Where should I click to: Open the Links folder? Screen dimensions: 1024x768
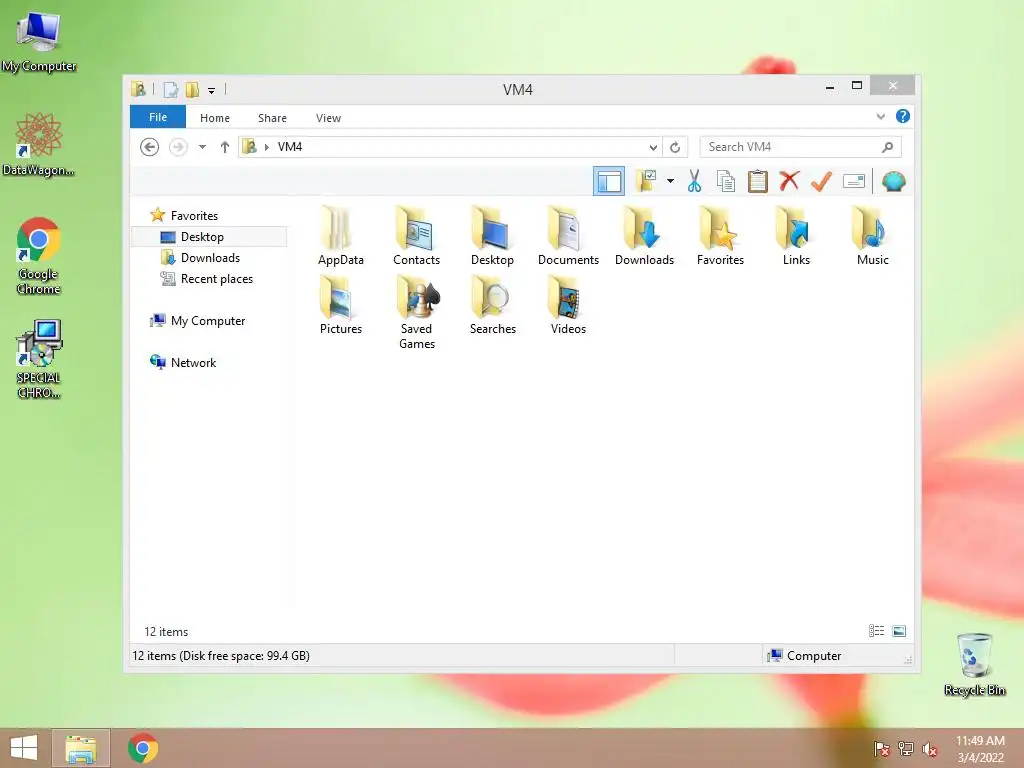pos(796,236)
